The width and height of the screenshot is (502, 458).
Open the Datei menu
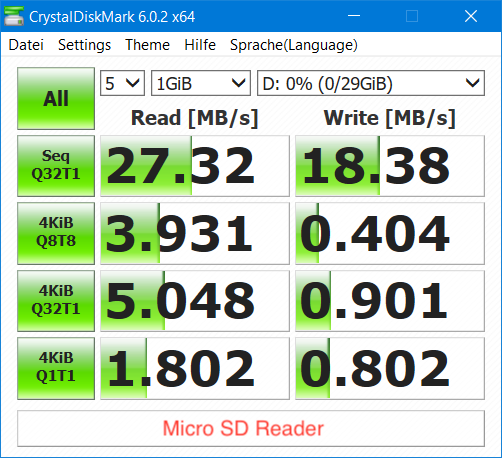pos(26,45)
